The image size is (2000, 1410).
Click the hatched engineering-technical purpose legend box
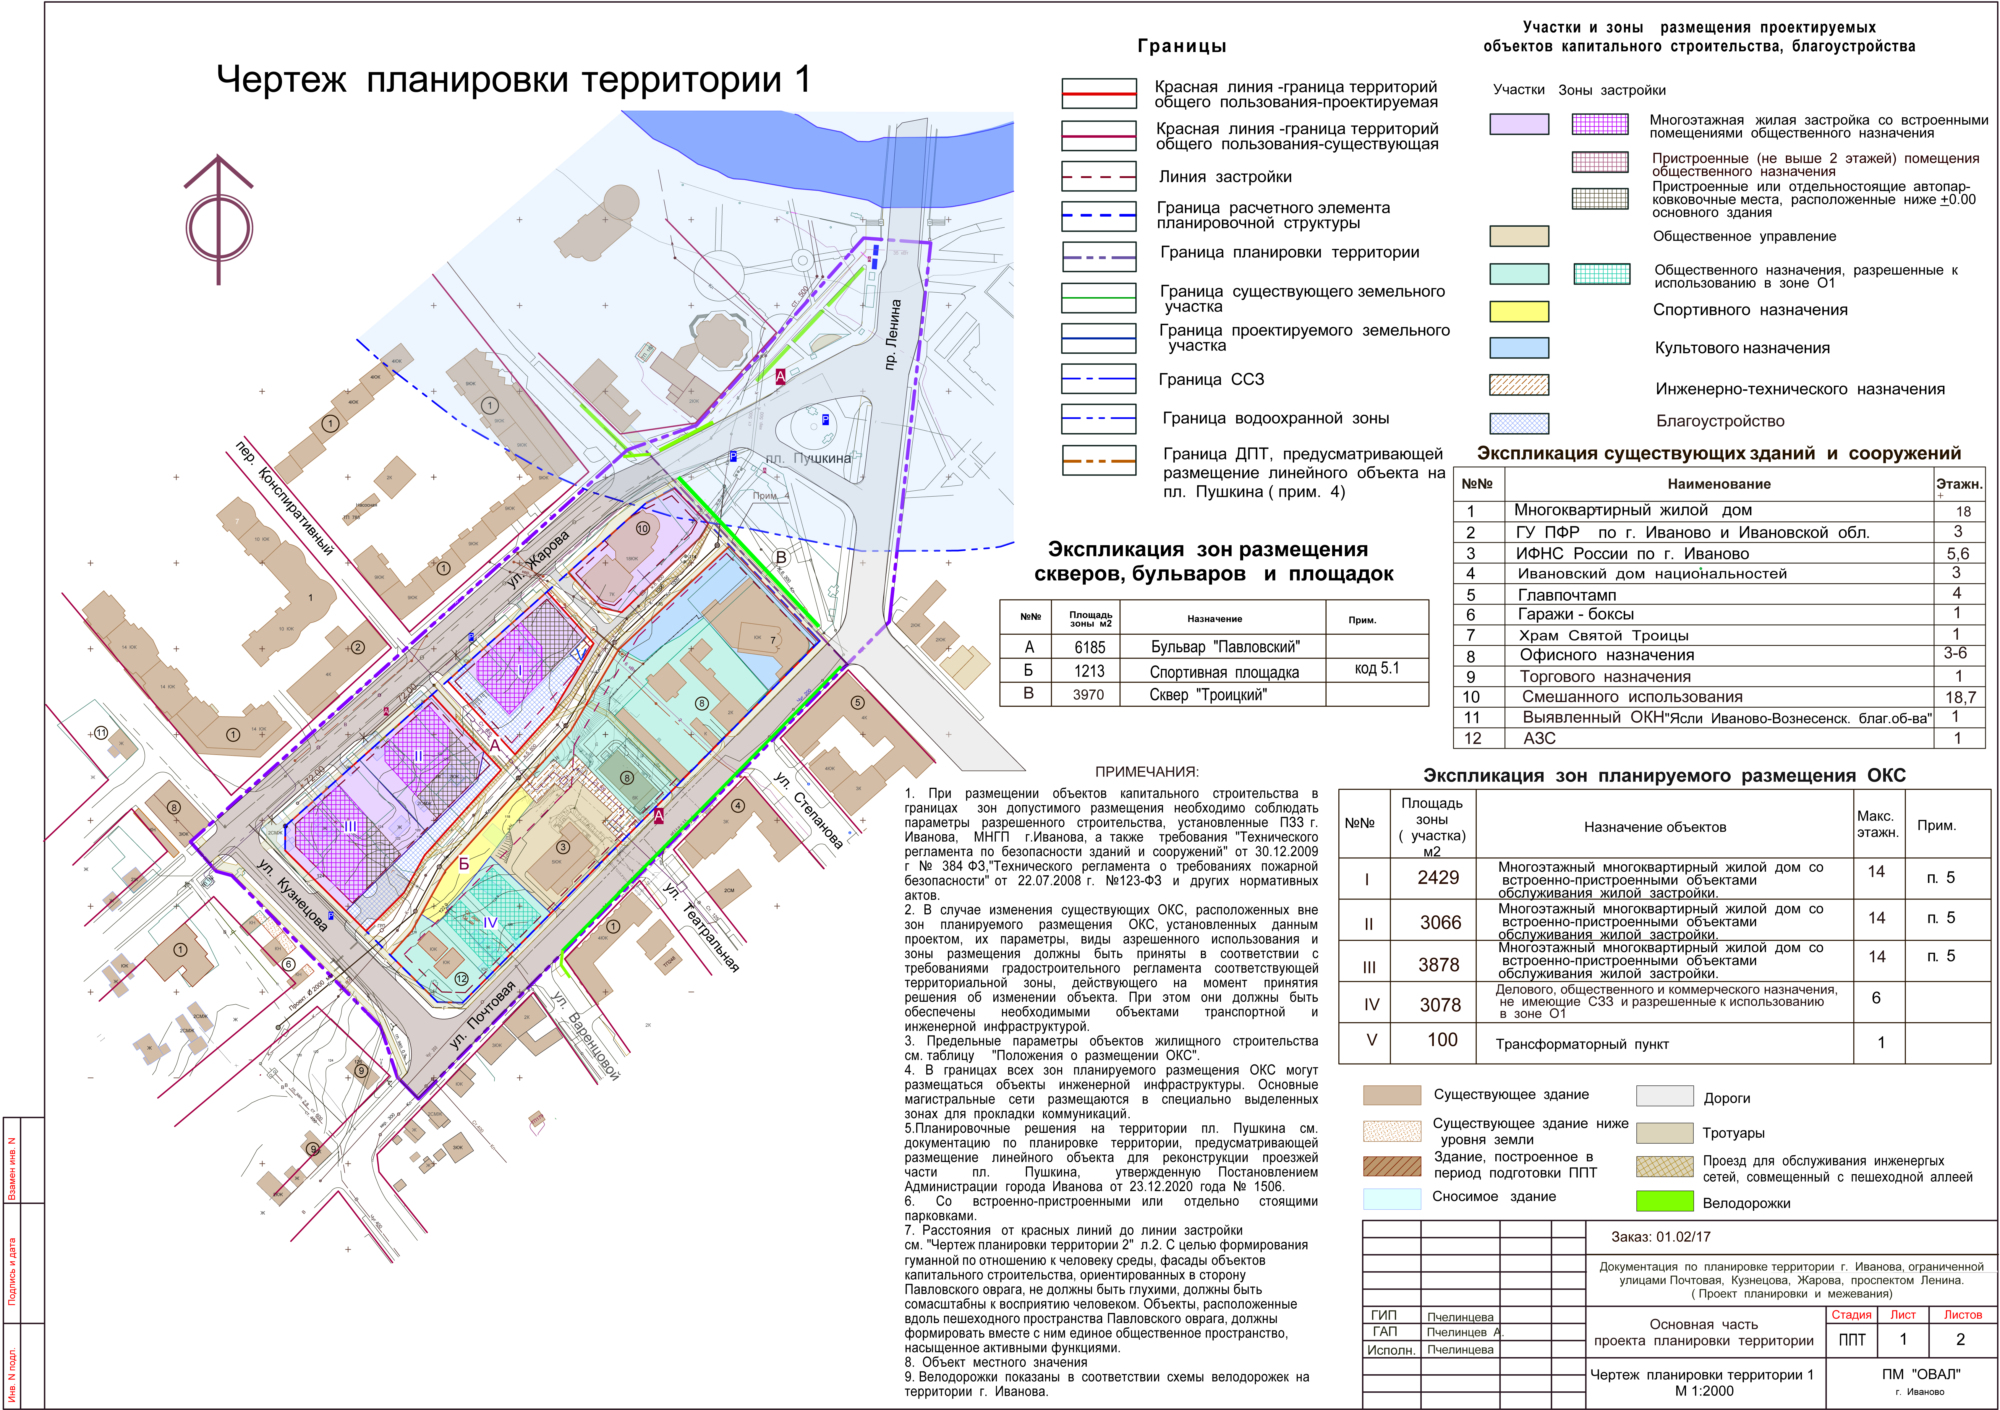click(1518, 385)
